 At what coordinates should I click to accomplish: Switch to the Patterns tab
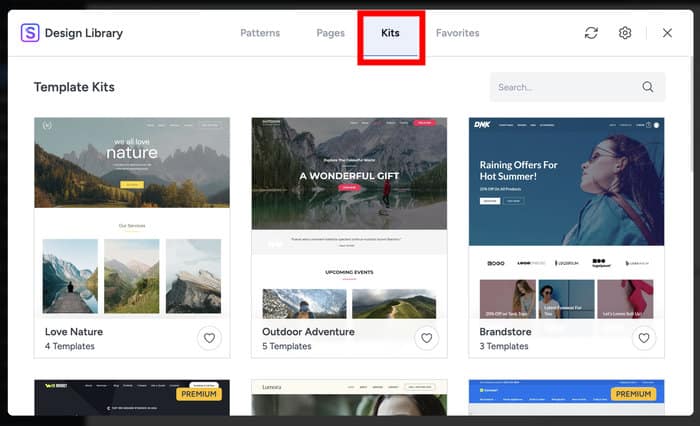coord(260,33)
